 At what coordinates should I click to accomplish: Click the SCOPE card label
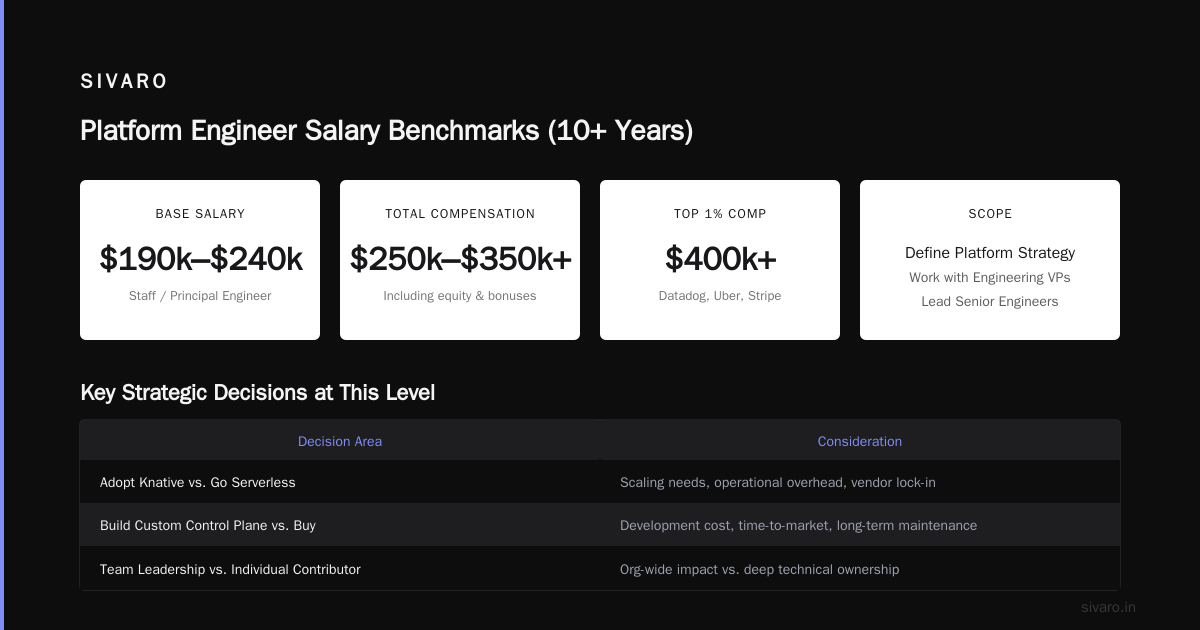coord(990,214)
